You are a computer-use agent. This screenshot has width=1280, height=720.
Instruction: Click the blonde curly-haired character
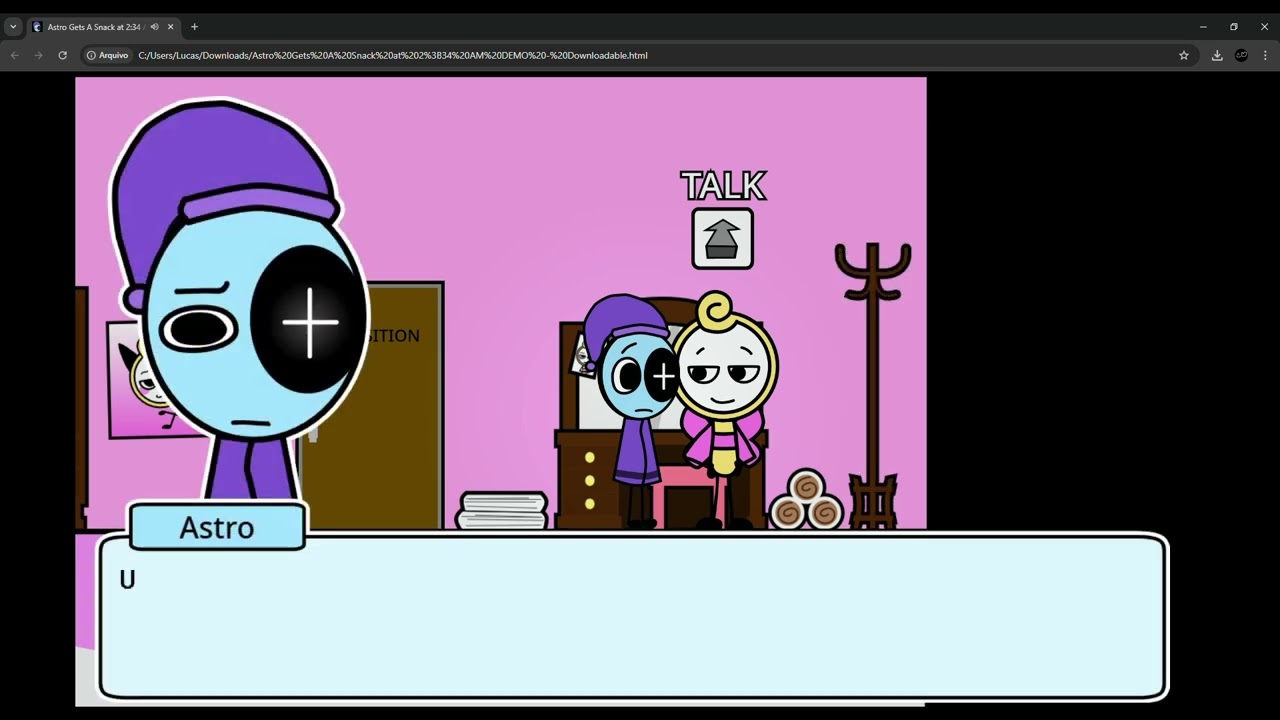point(725,410)
